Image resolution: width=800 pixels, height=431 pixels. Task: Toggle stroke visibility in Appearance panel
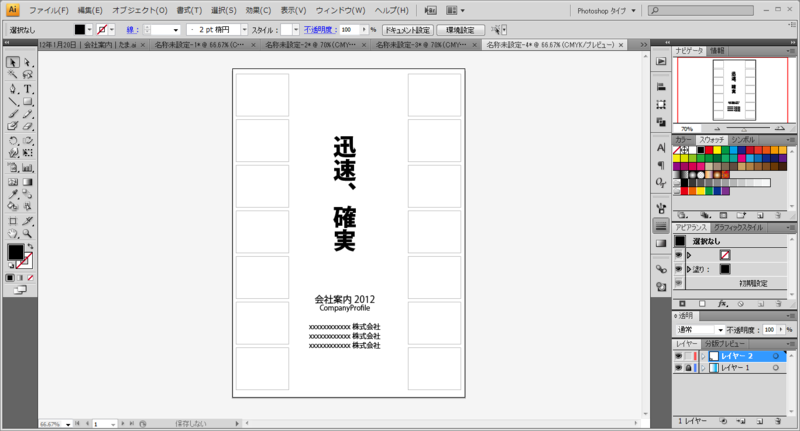[x=679, y=255]
